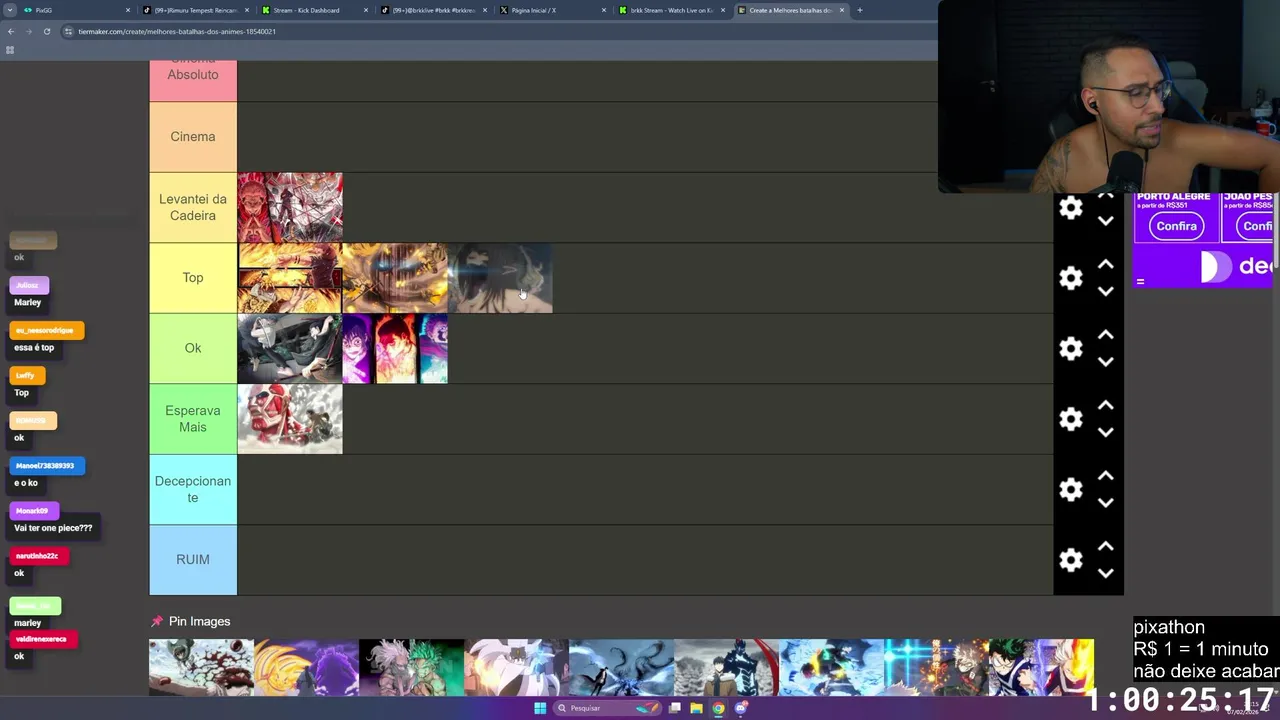Select green-haired pinned image in strip
The width and height of the screenshot is (1280, 720).
tap(411, 668)
